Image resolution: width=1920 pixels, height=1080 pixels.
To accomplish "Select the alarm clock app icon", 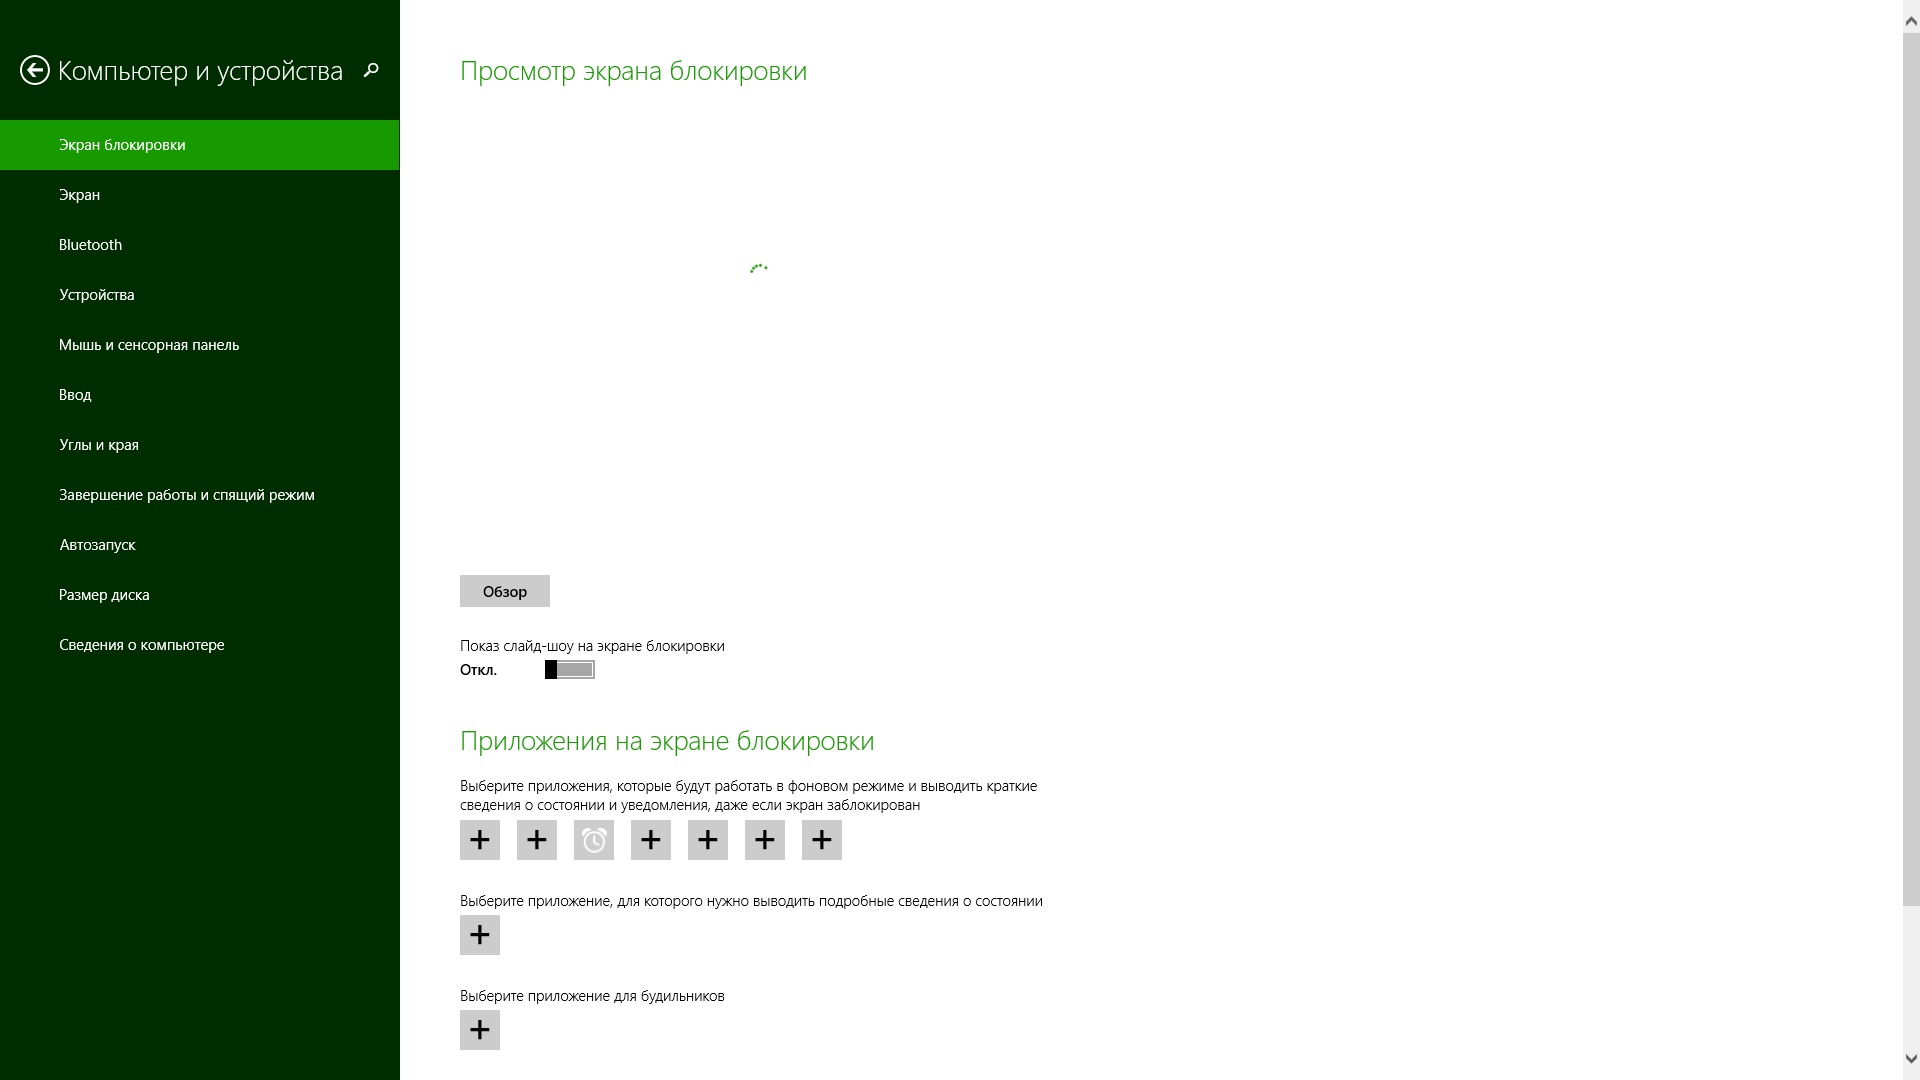I will [x=593, y=839].
